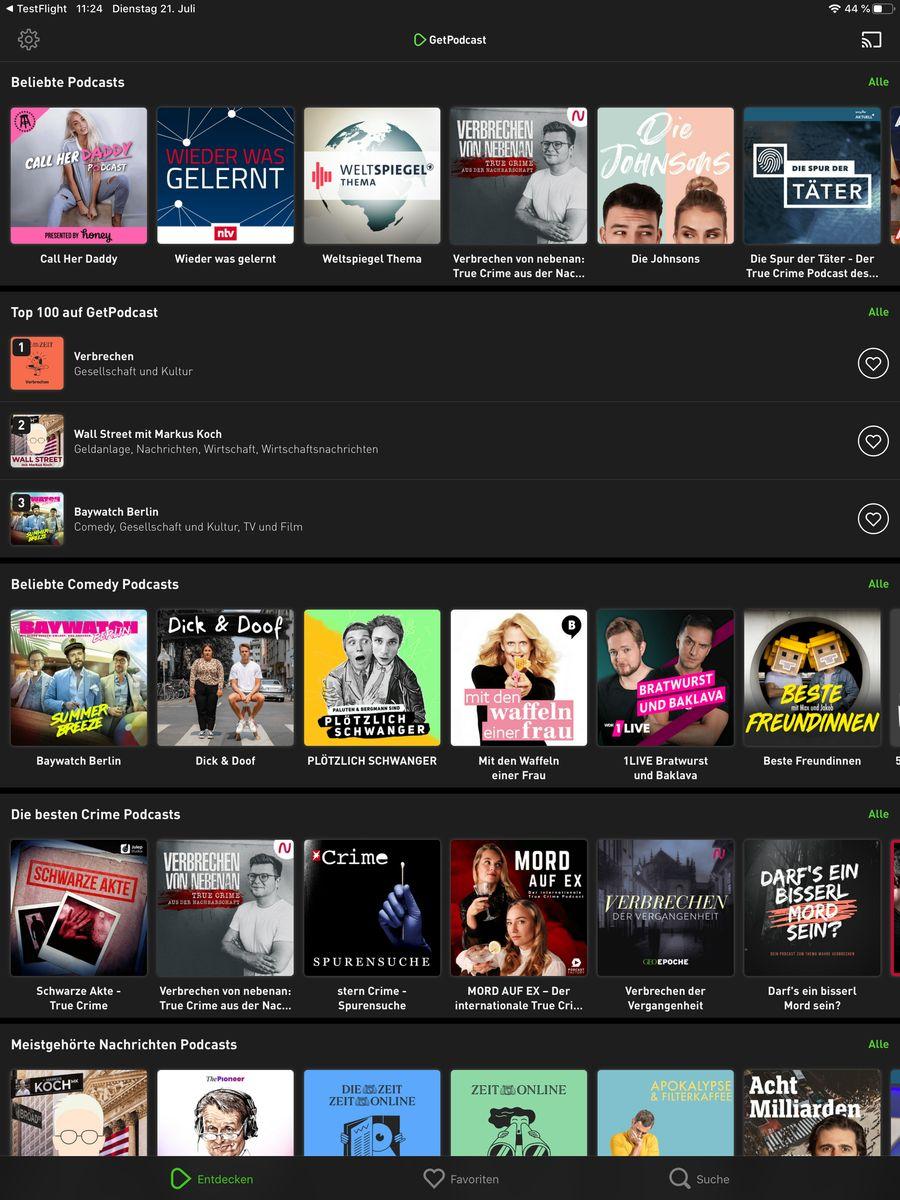Open Weltspiegel Thema cover
900x1200 pixels.
coord(372,176)
